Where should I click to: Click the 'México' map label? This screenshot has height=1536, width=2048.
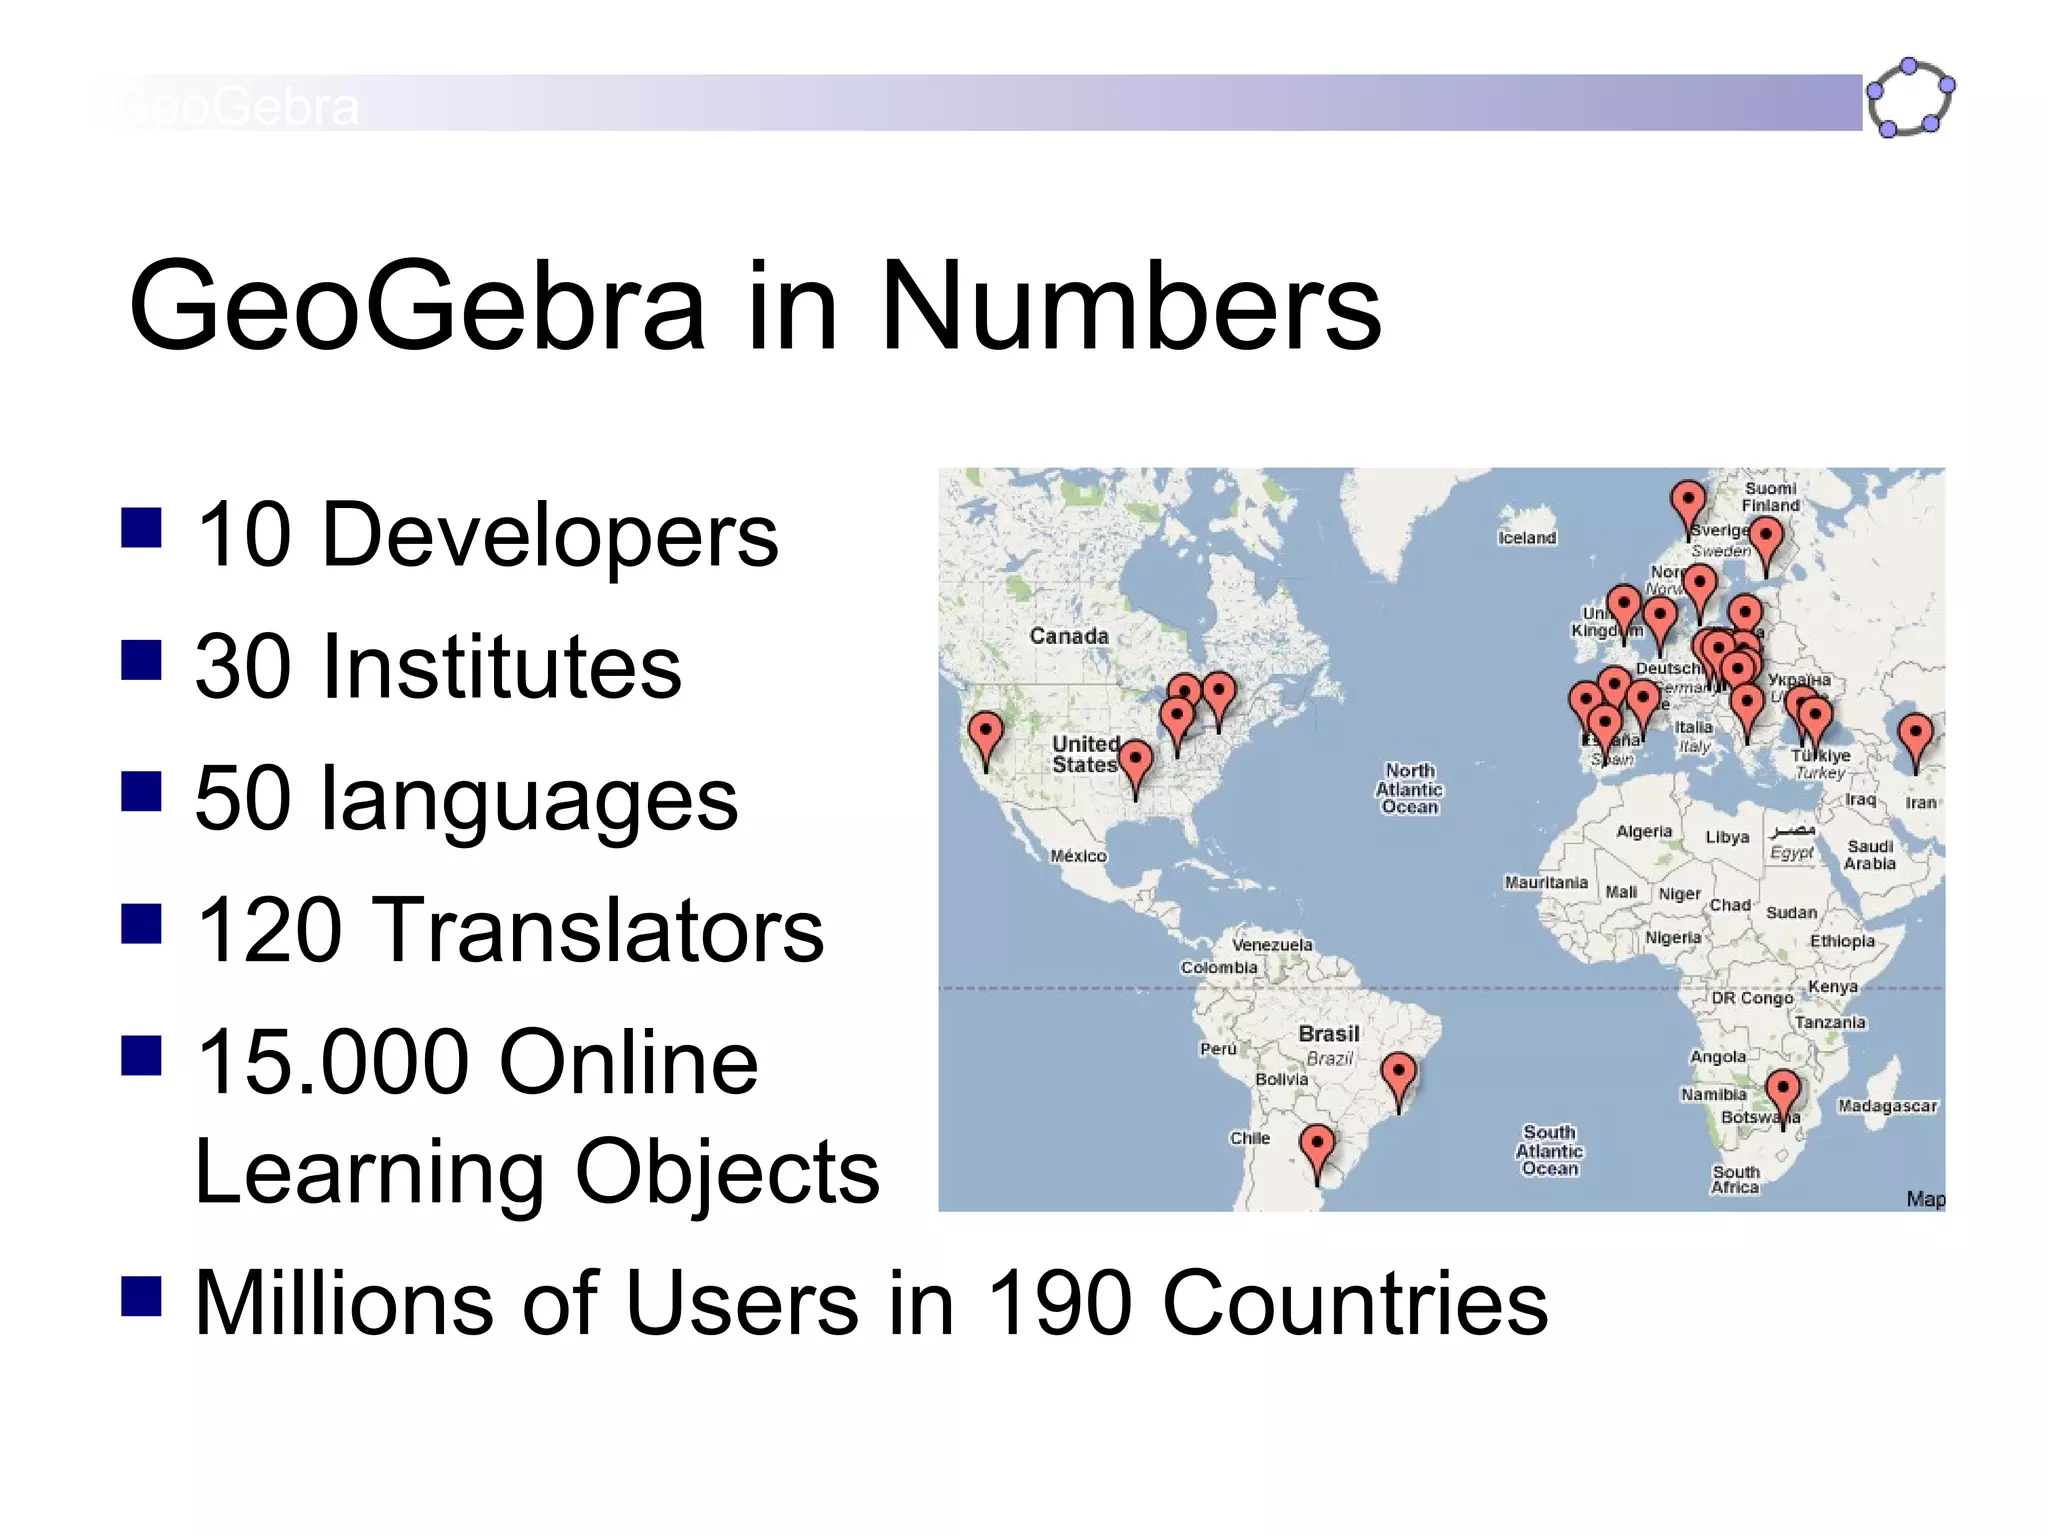[x=1079, y=856]
